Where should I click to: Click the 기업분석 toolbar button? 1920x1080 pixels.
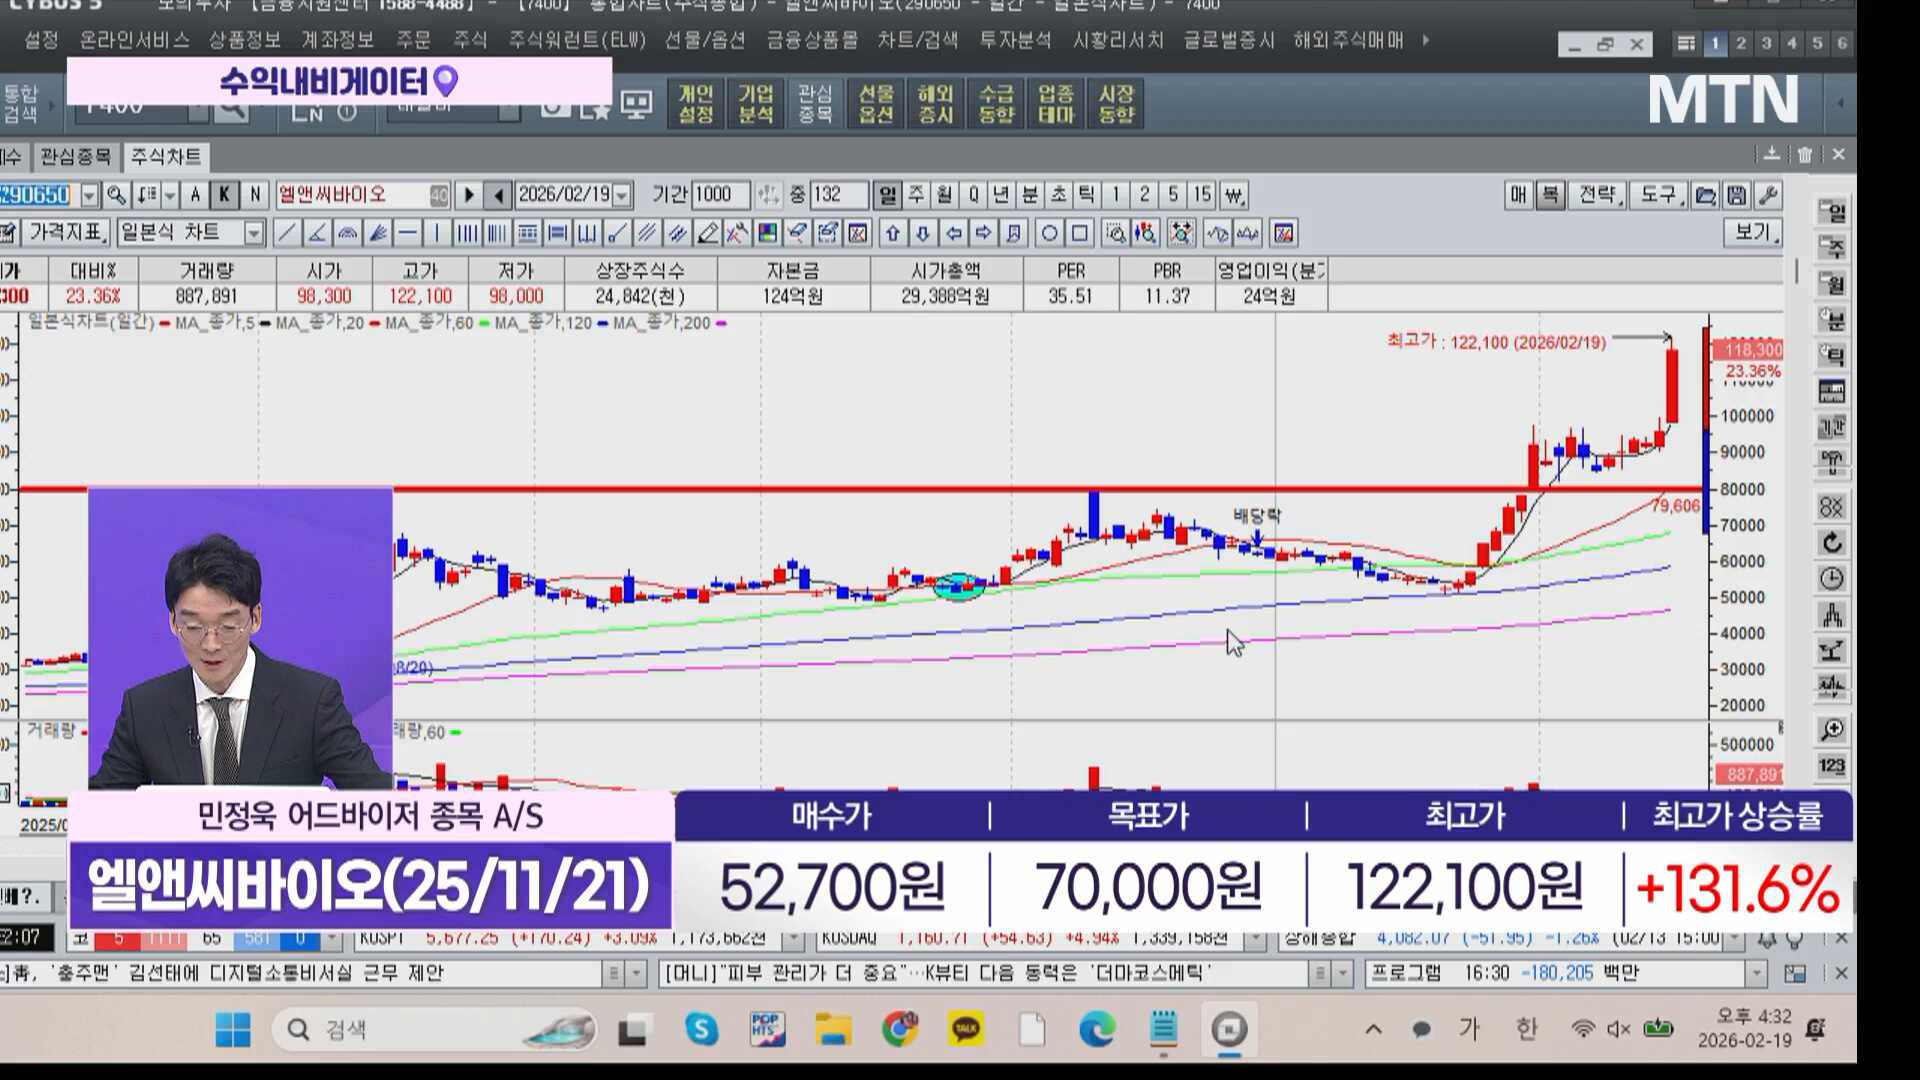click(x=756, y=104)
